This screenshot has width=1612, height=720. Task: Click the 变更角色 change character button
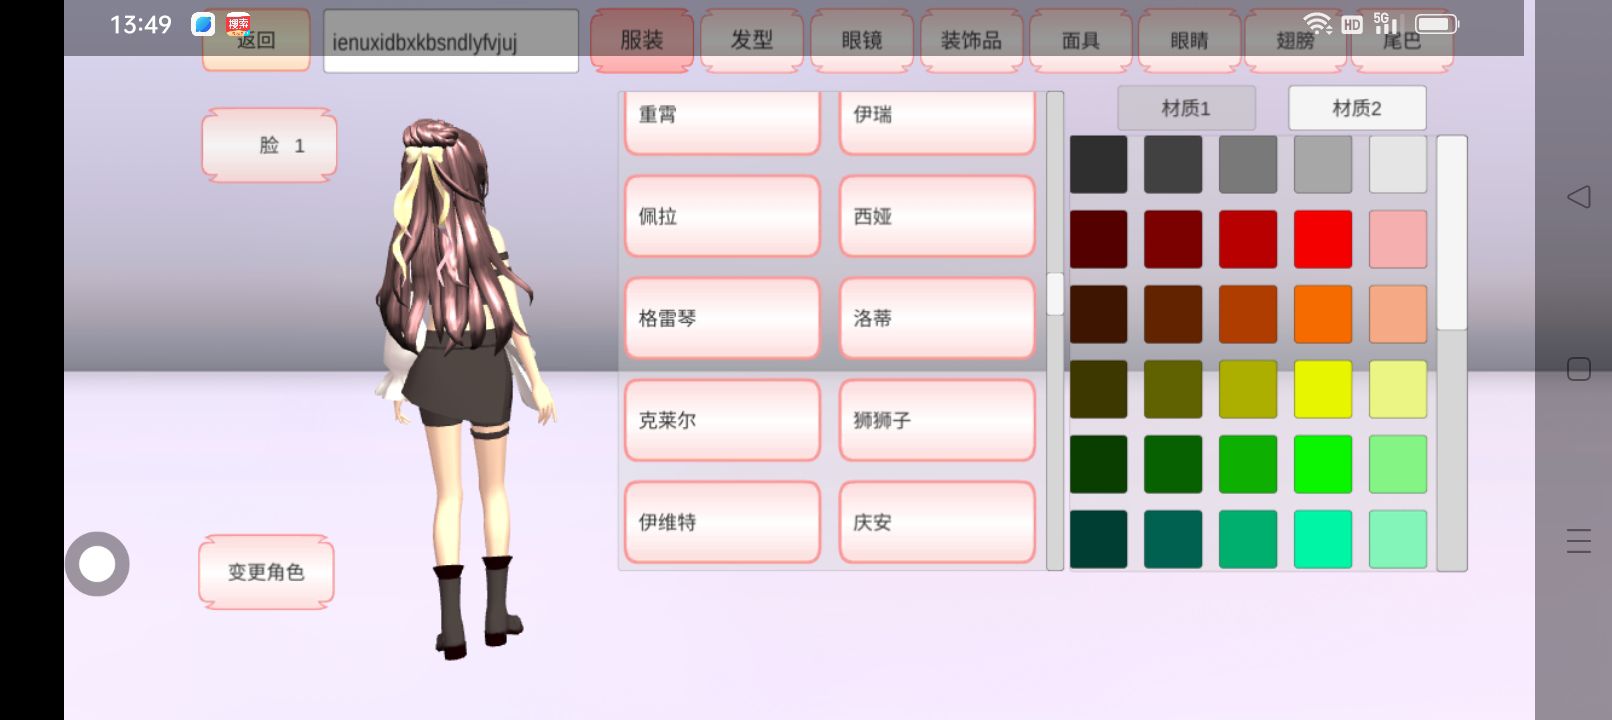tap(266, 572)
